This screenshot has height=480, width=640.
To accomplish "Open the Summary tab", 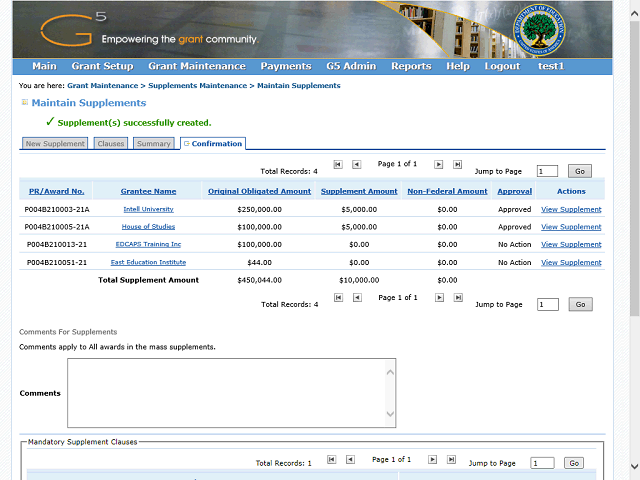I will tap(153, 144).
